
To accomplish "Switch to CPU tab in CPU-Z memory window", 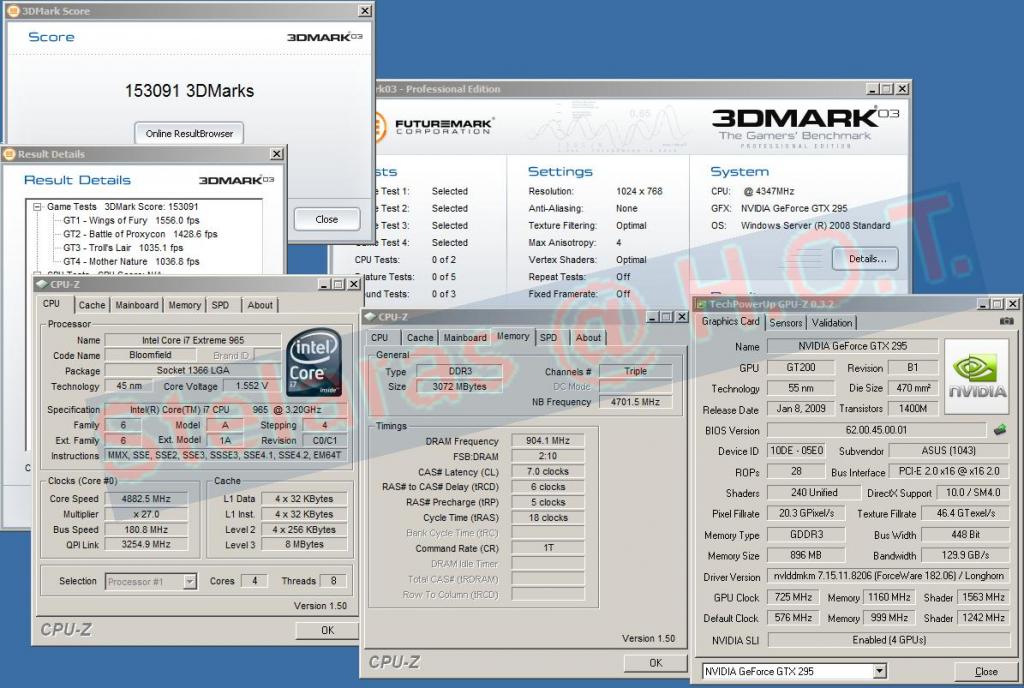I will (379, 337).
